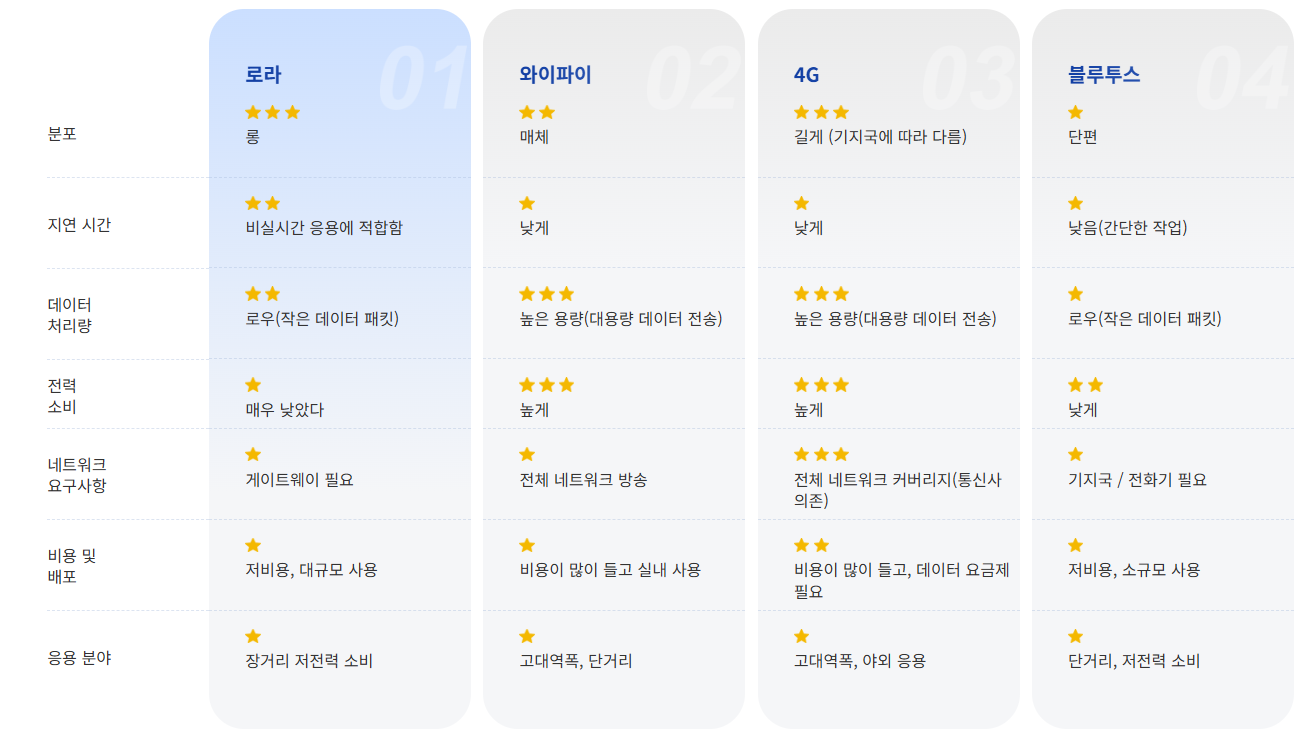Click the 데이터 처리량 row label
Image resolution: width=1300 pixels, height=735 pixels.
coord(70,315)
